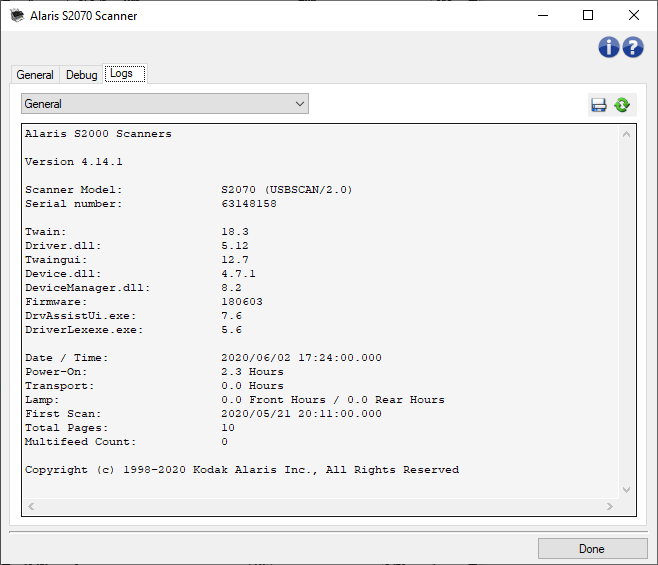
Task: Click the 'Power-On:' label
Action: [x=56, y=372]
